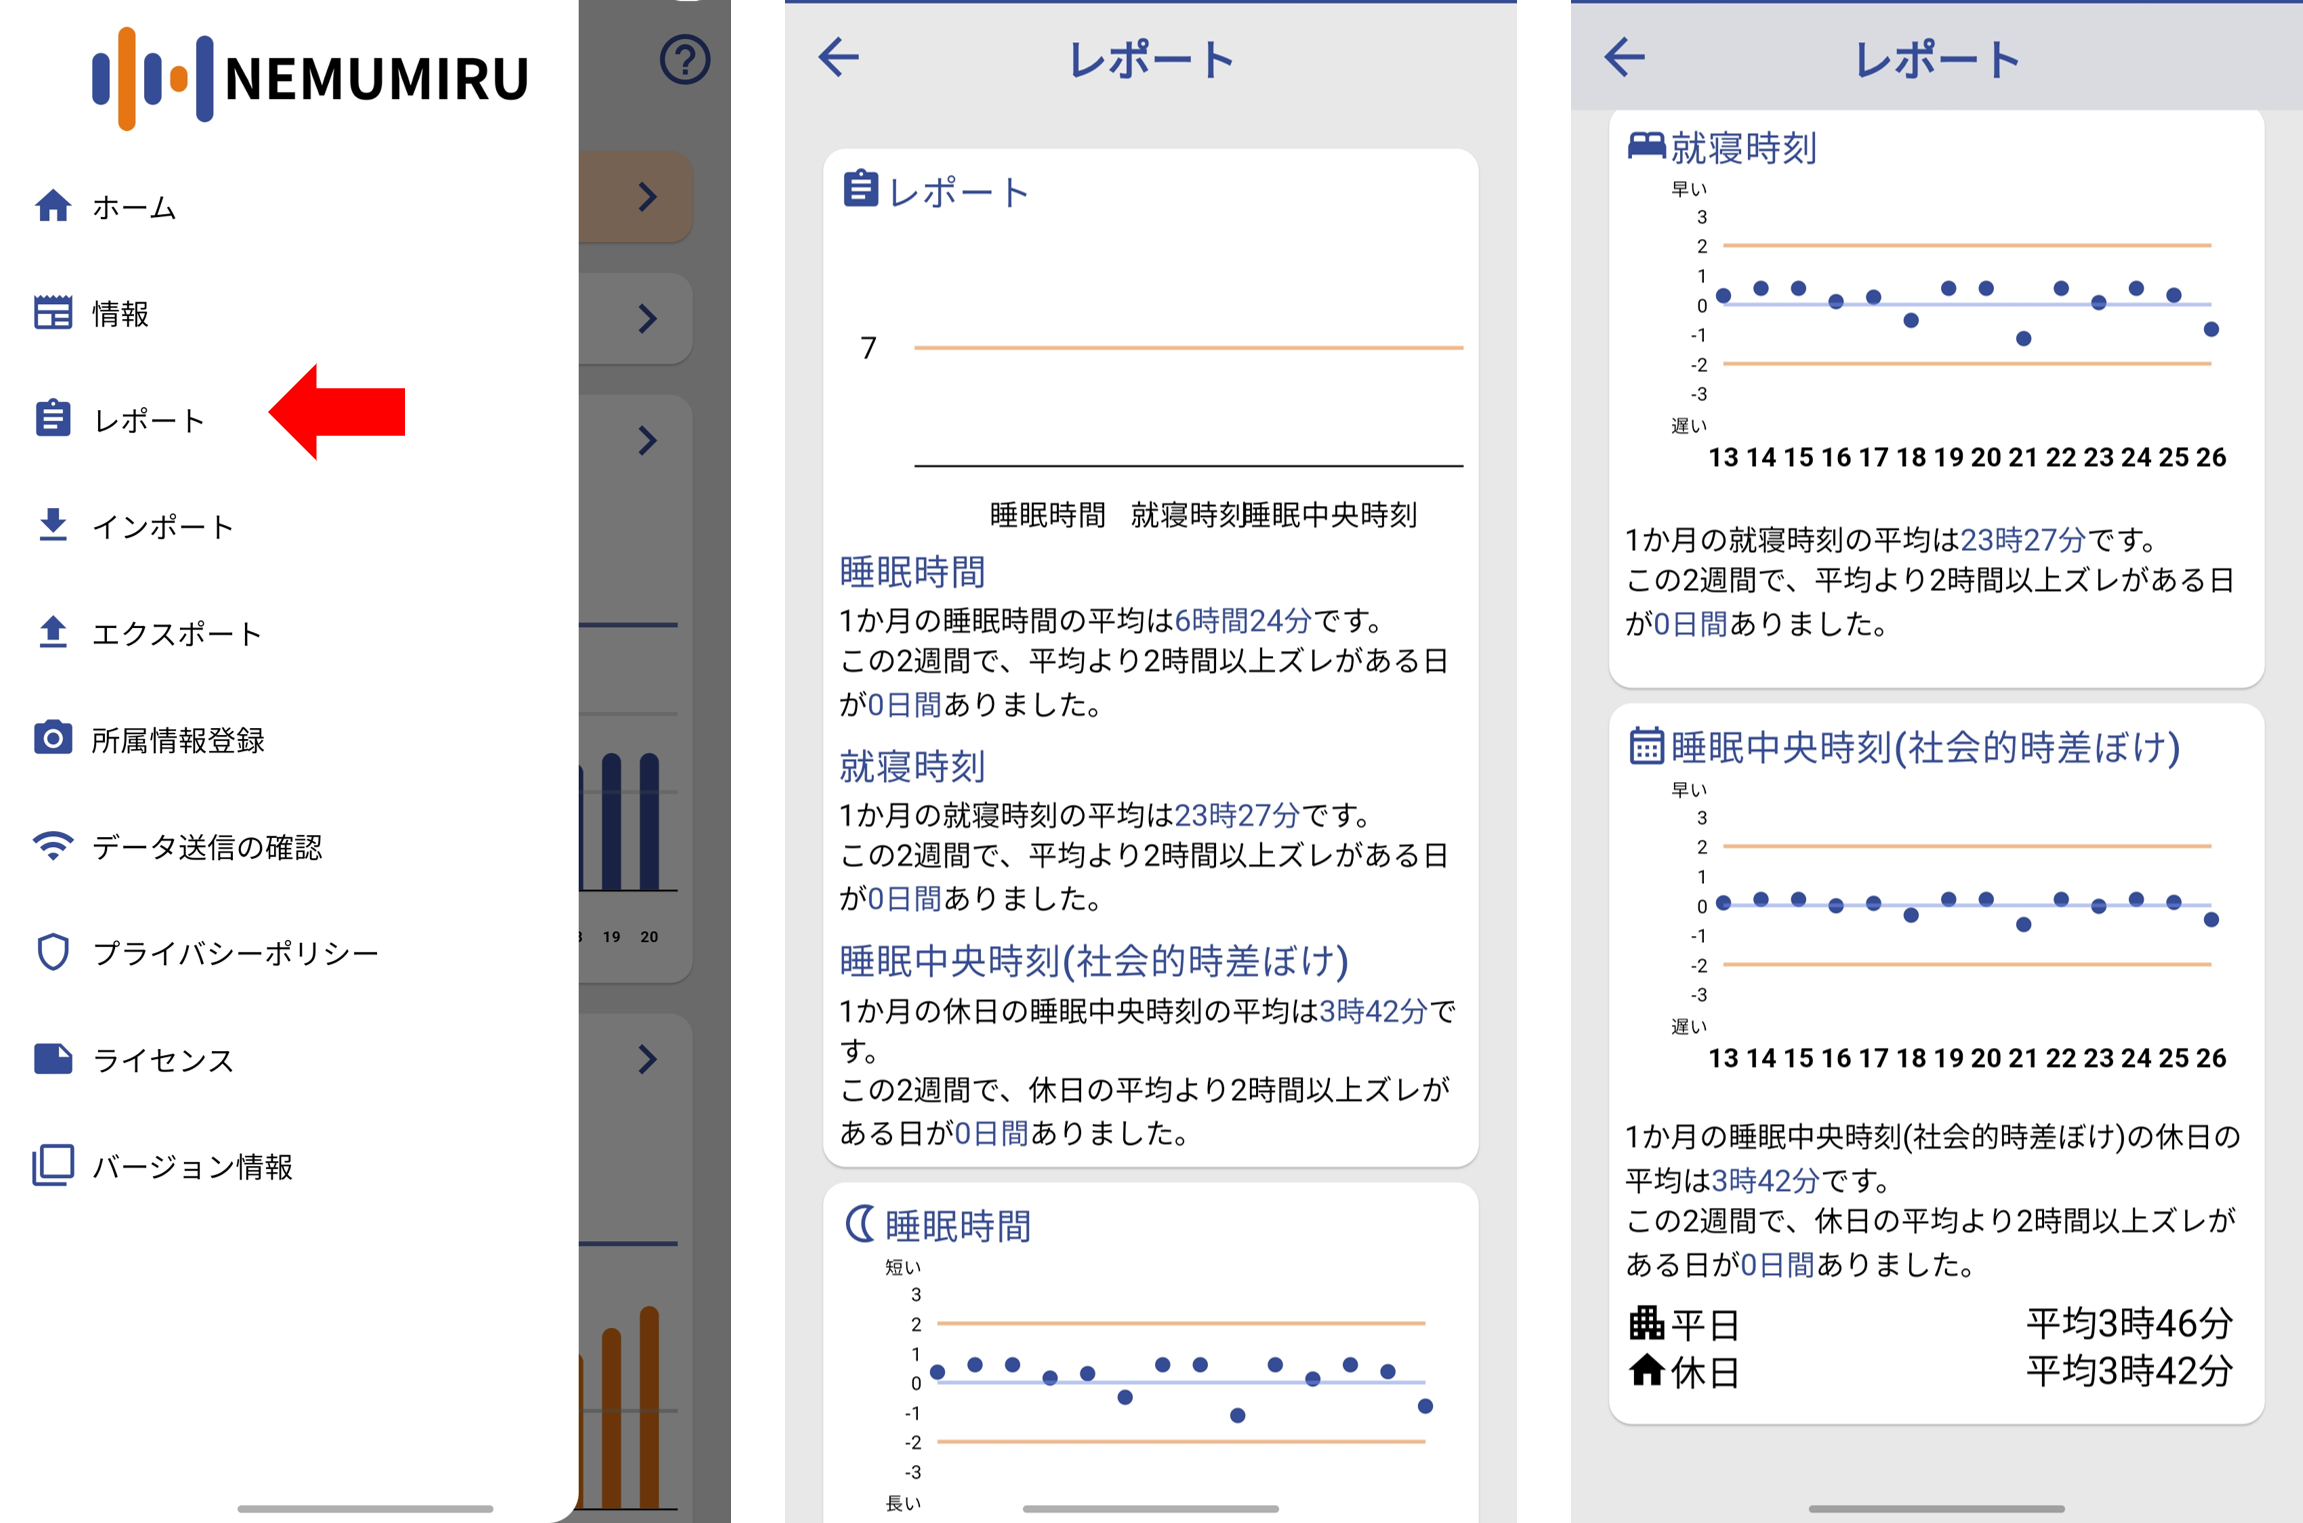This screenshot has width=2303, height=1523.
Task: Open ライセンス in the sidebar
Action: tap(163, 1060)
